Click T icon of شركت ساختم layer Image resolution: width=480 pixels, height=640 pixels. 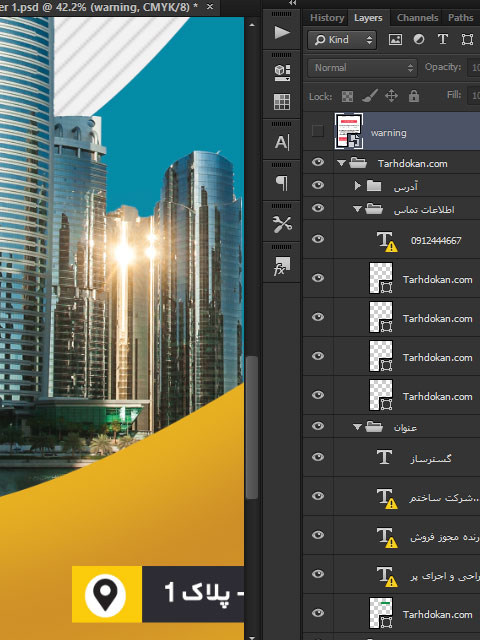[386, 498]
